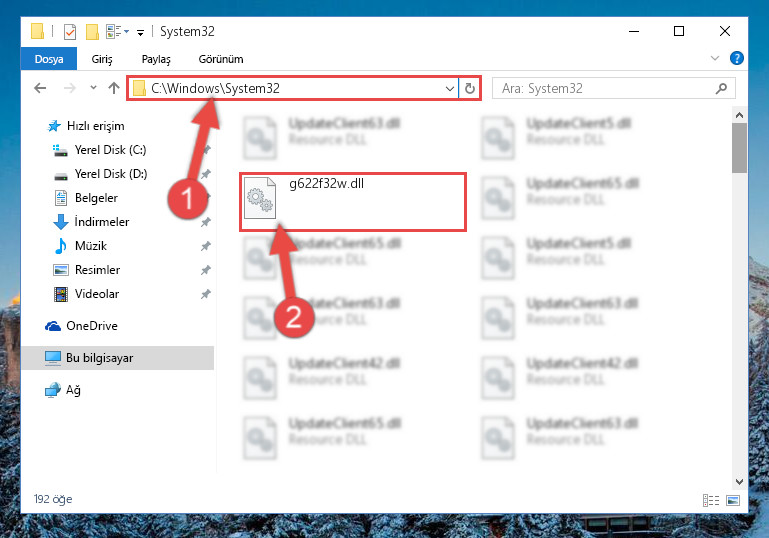
Task: Click the 192 öğe status bar text
Action: [x=53, y=499]
